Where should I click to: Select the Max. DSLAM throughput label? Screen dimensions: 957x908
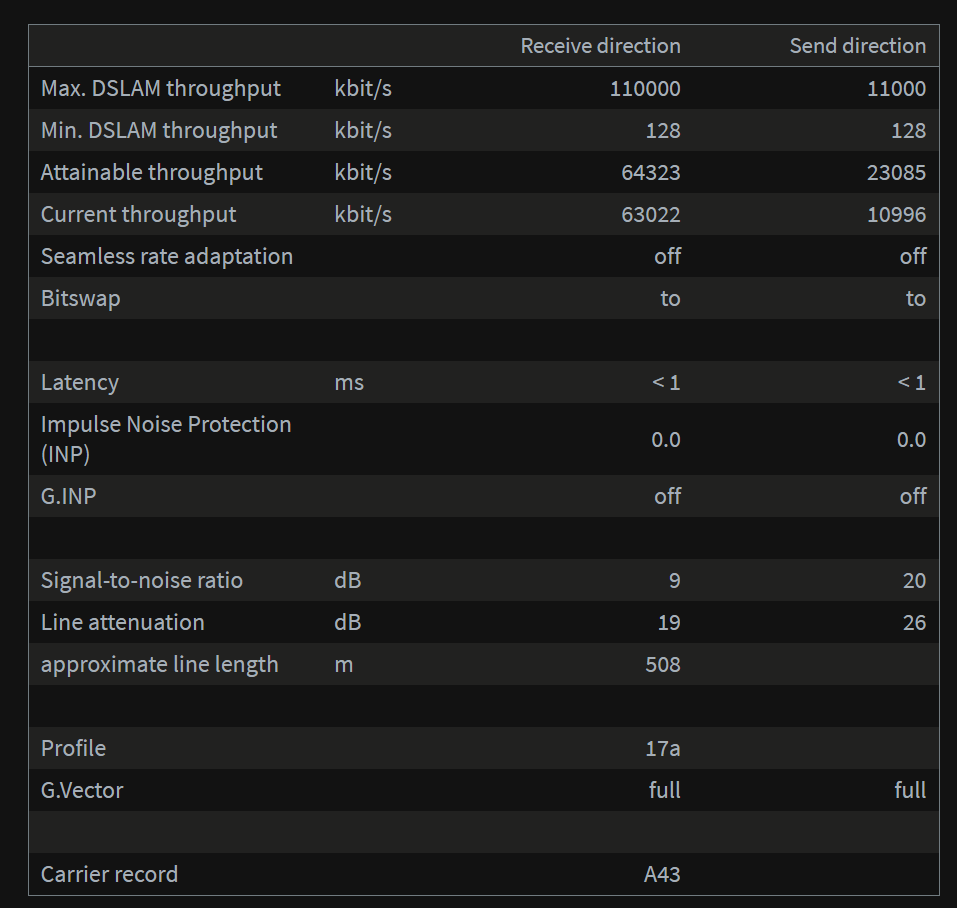tap(161, 88)
